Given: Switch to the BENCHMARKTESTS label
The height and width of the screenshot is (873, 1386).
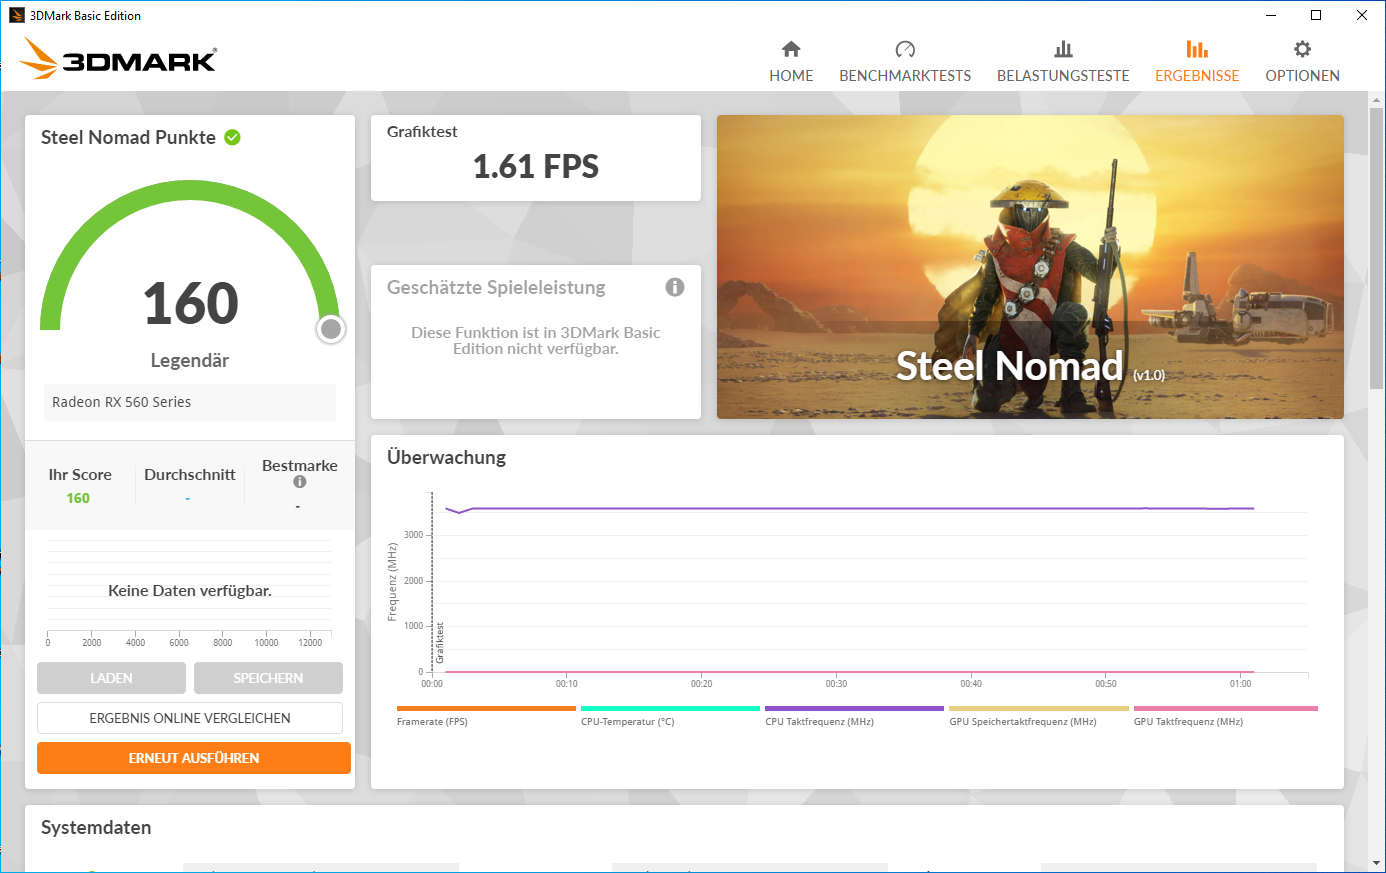Looking at the screenshot, I should click(905, 76).
